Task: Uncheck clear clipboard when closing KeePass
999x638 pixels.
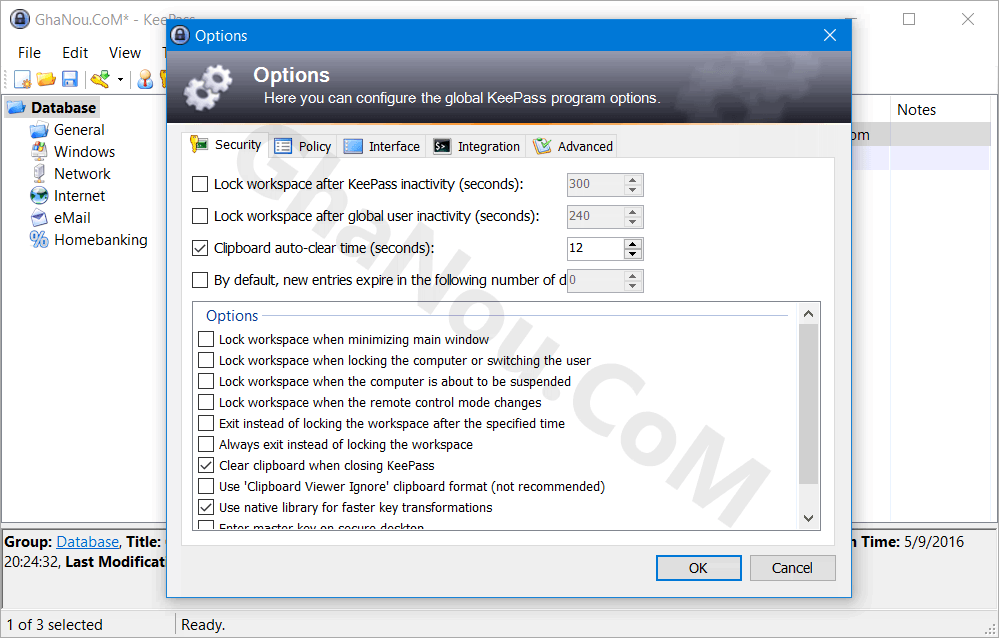Action: point(206,465)
